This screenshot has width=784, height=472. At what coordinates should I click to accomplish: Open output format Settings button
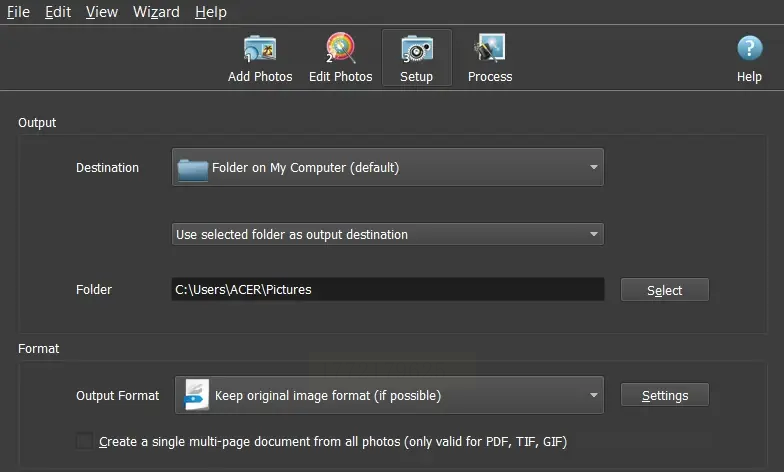664,395
